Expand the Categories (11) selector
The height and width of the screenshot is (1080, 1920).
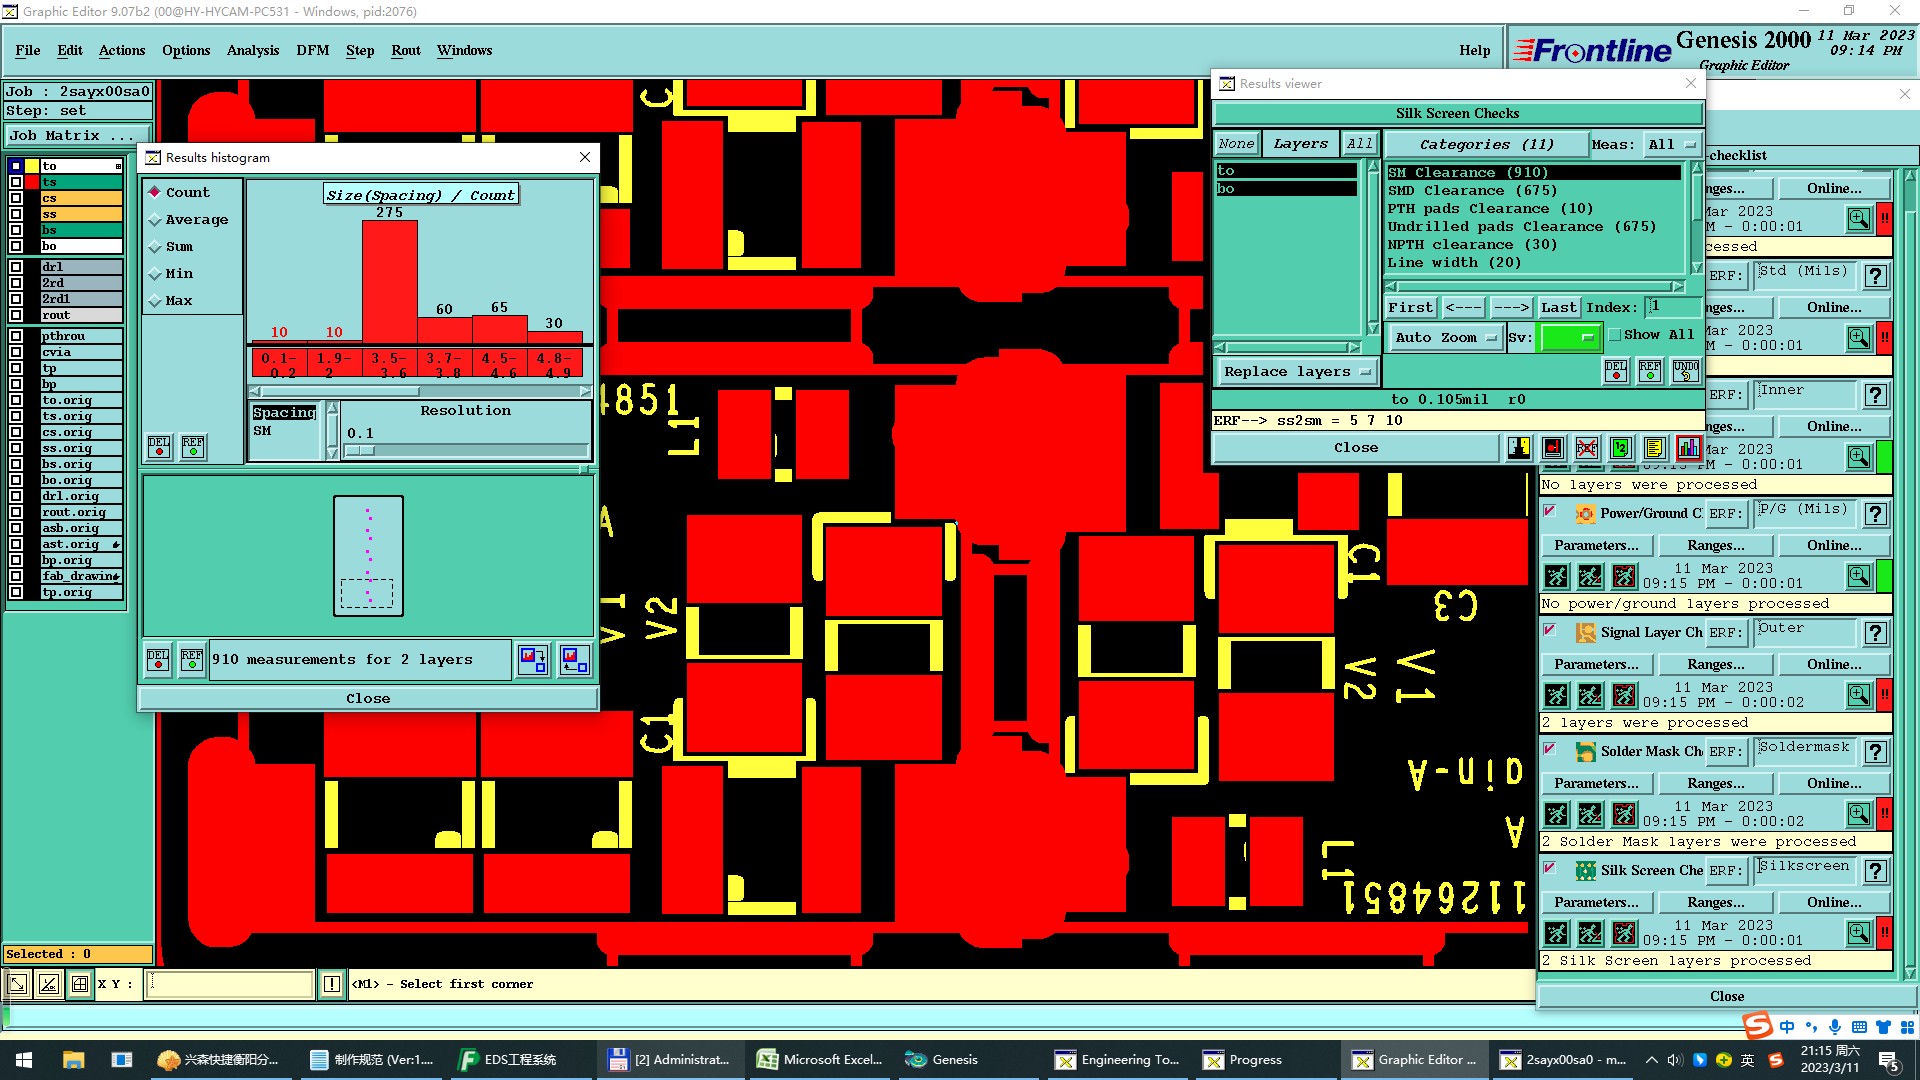(1486, 145)
